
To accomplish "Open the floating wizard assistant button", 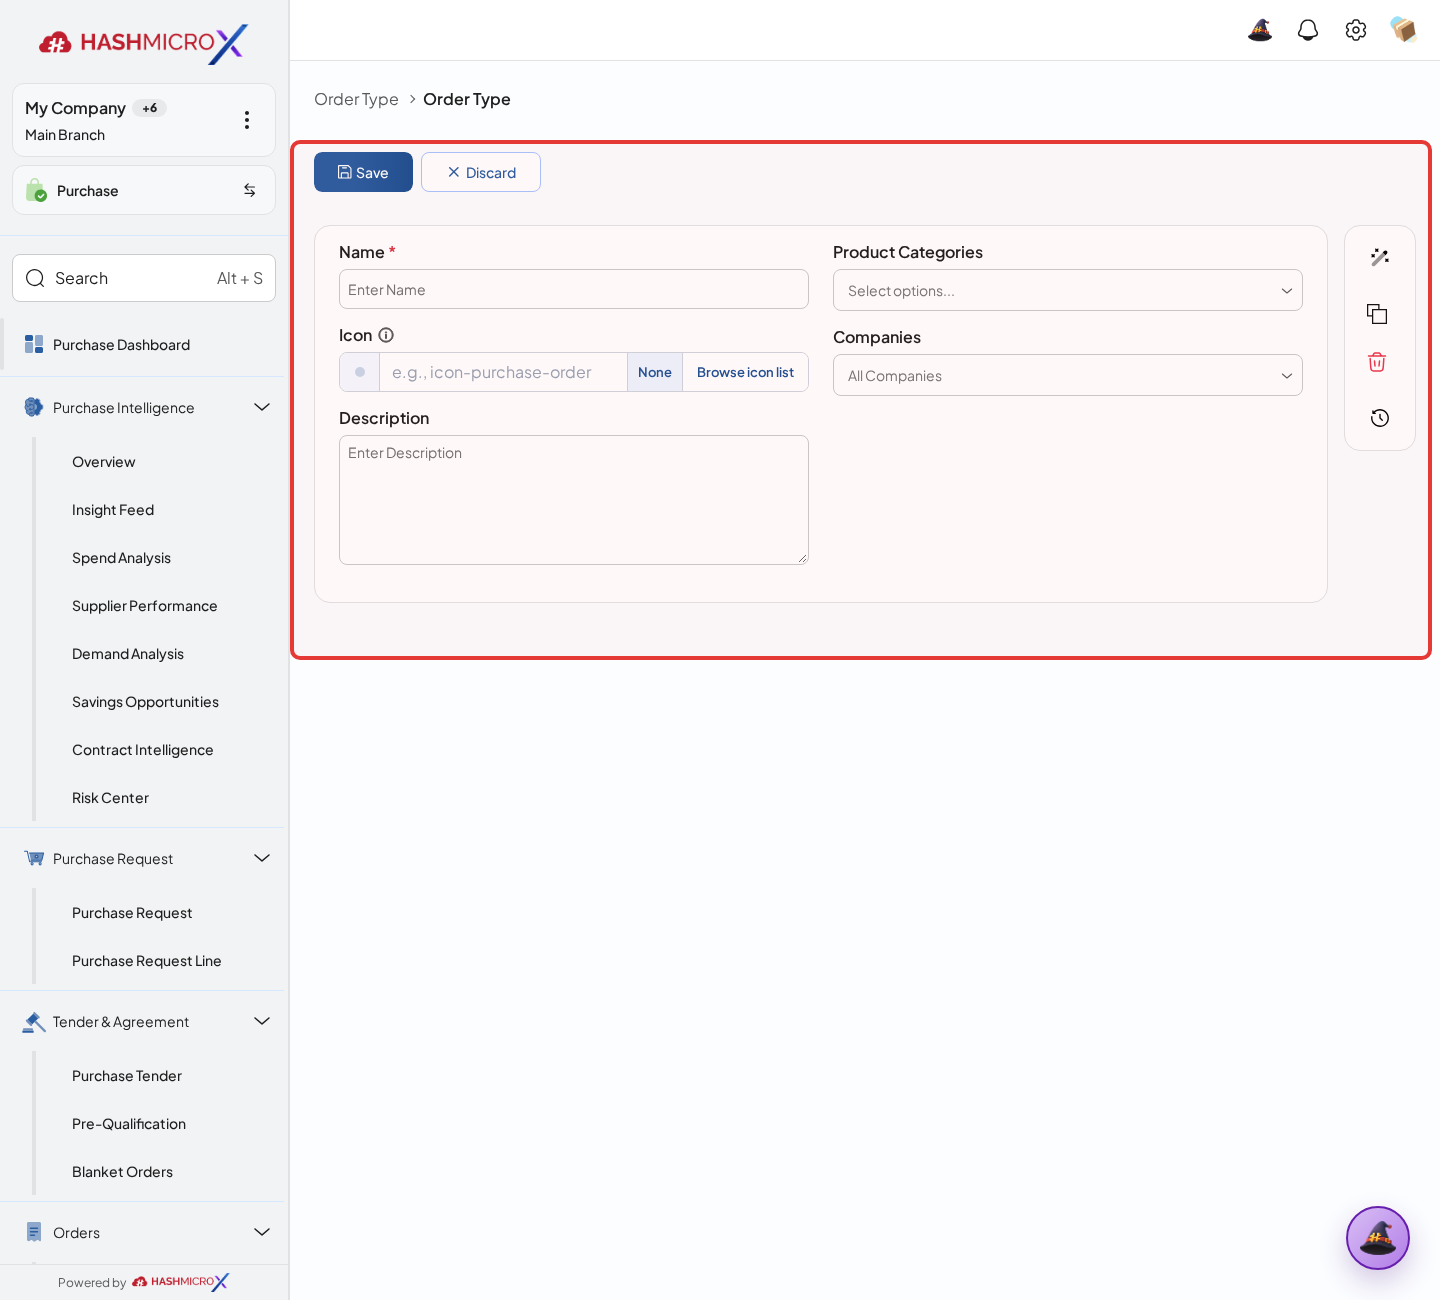I will coord(1378,1238).
